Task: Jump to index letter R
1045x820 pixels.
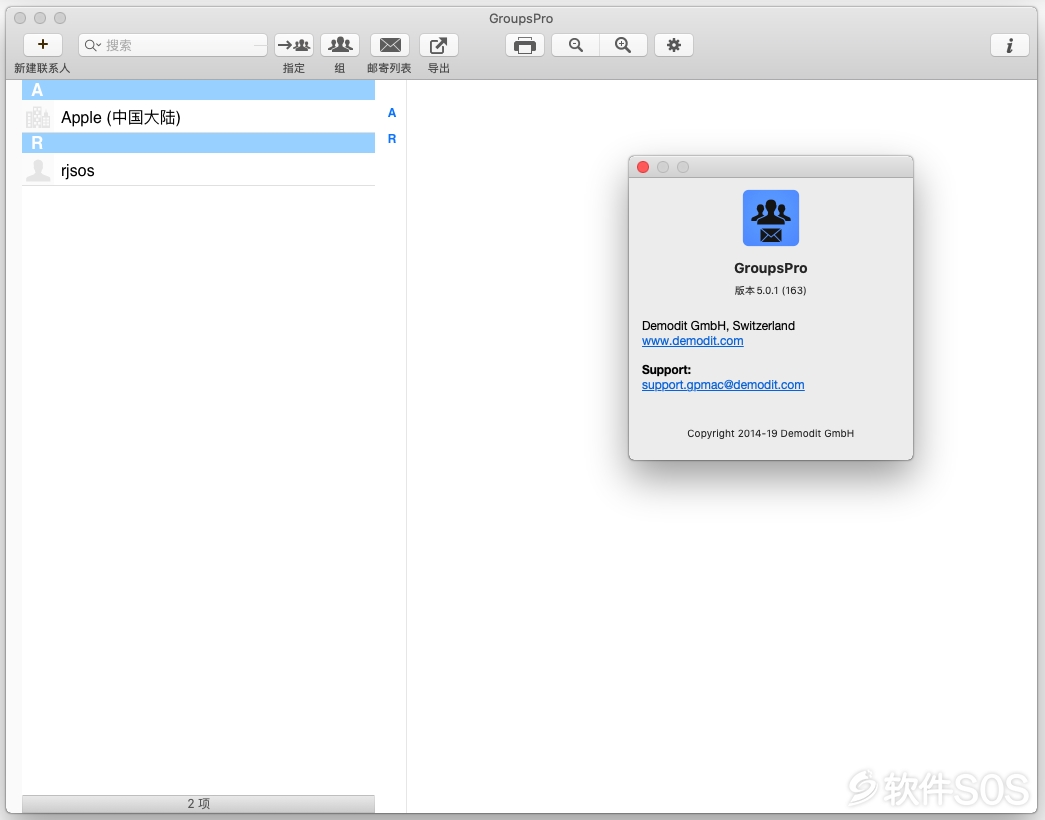Action: click(392, 139)
